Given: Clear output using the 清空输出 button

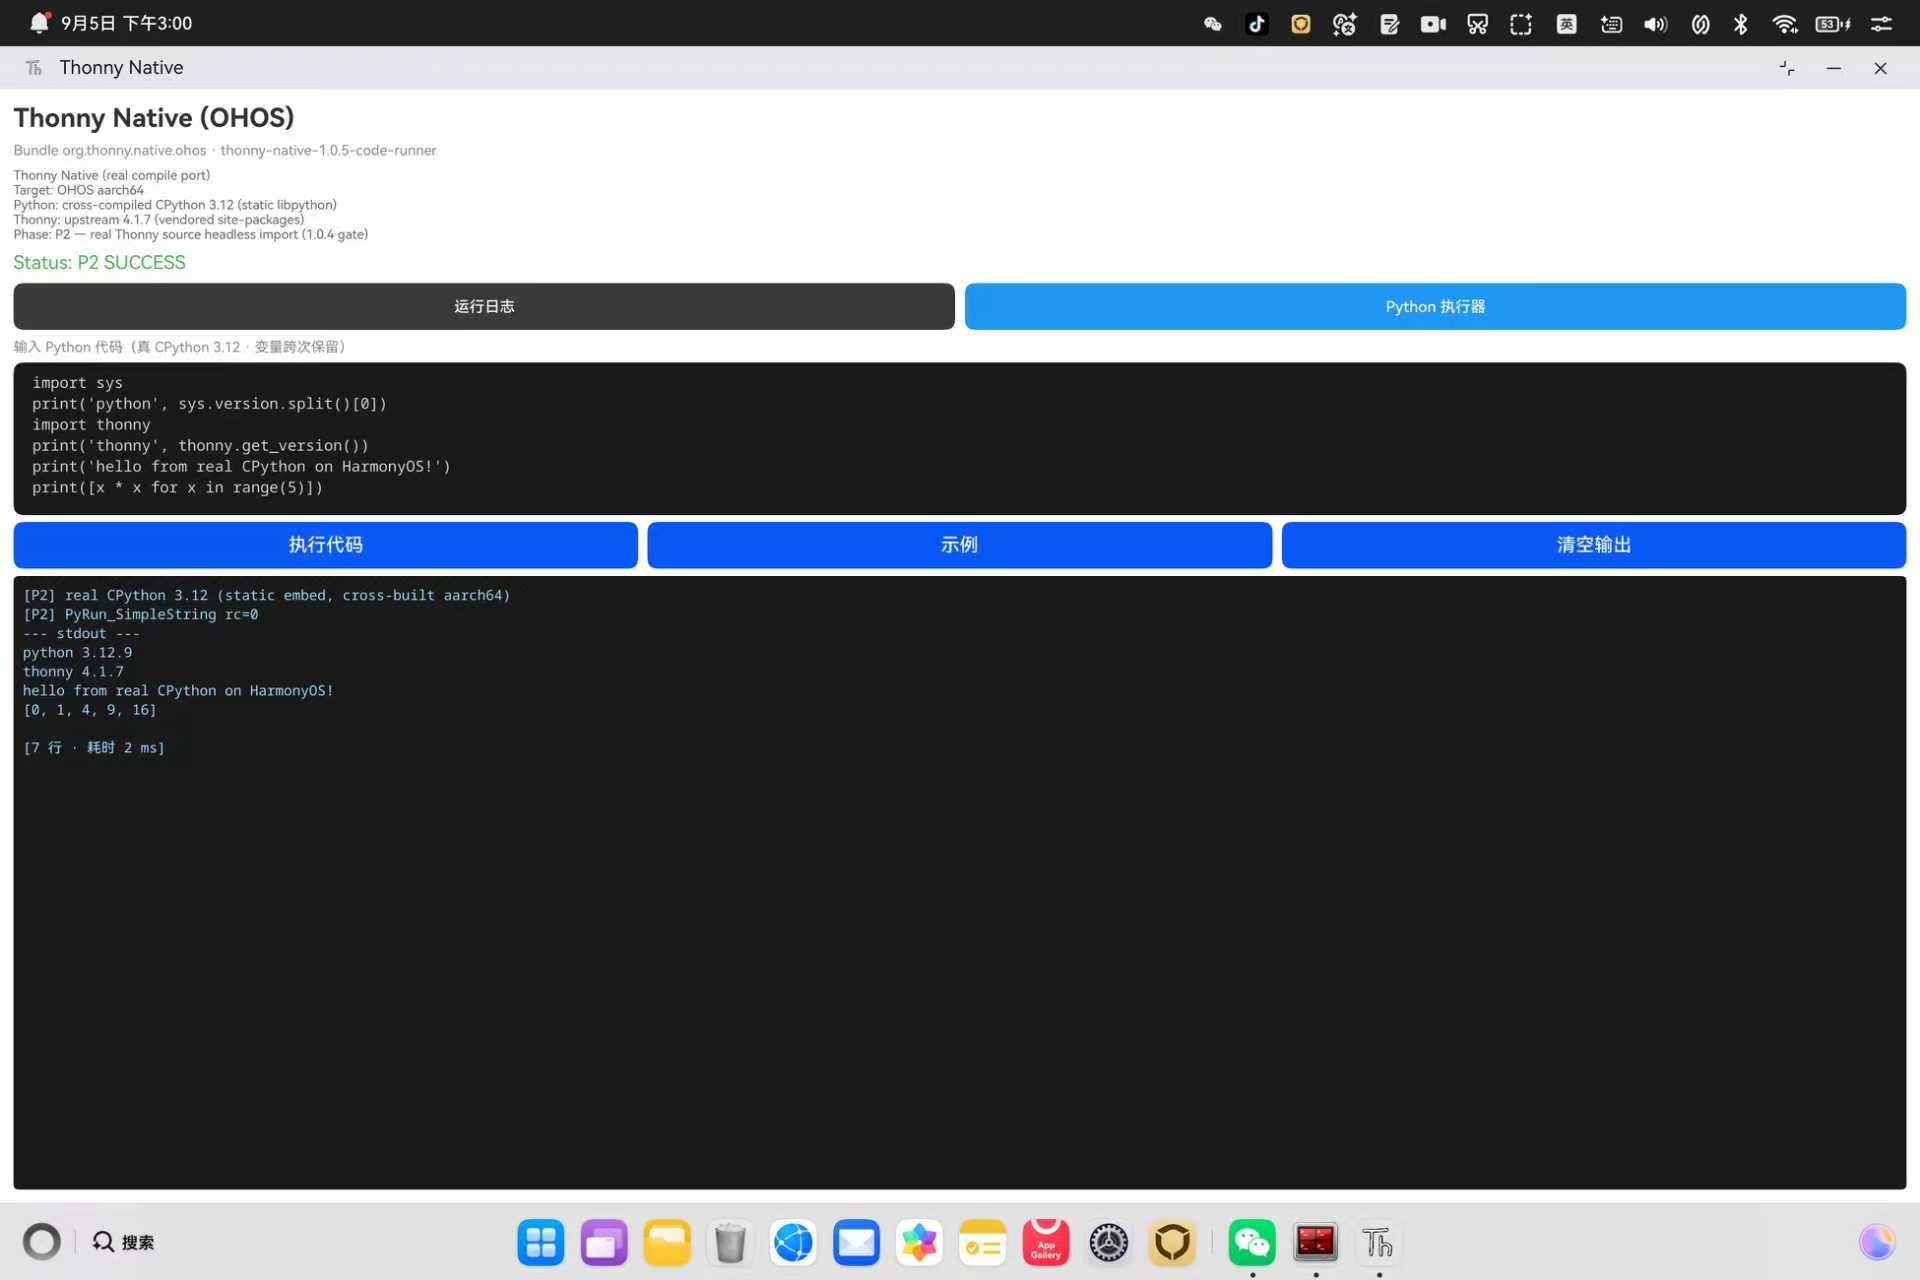Looking at the screenshot, I should (x=1594, y=545).
